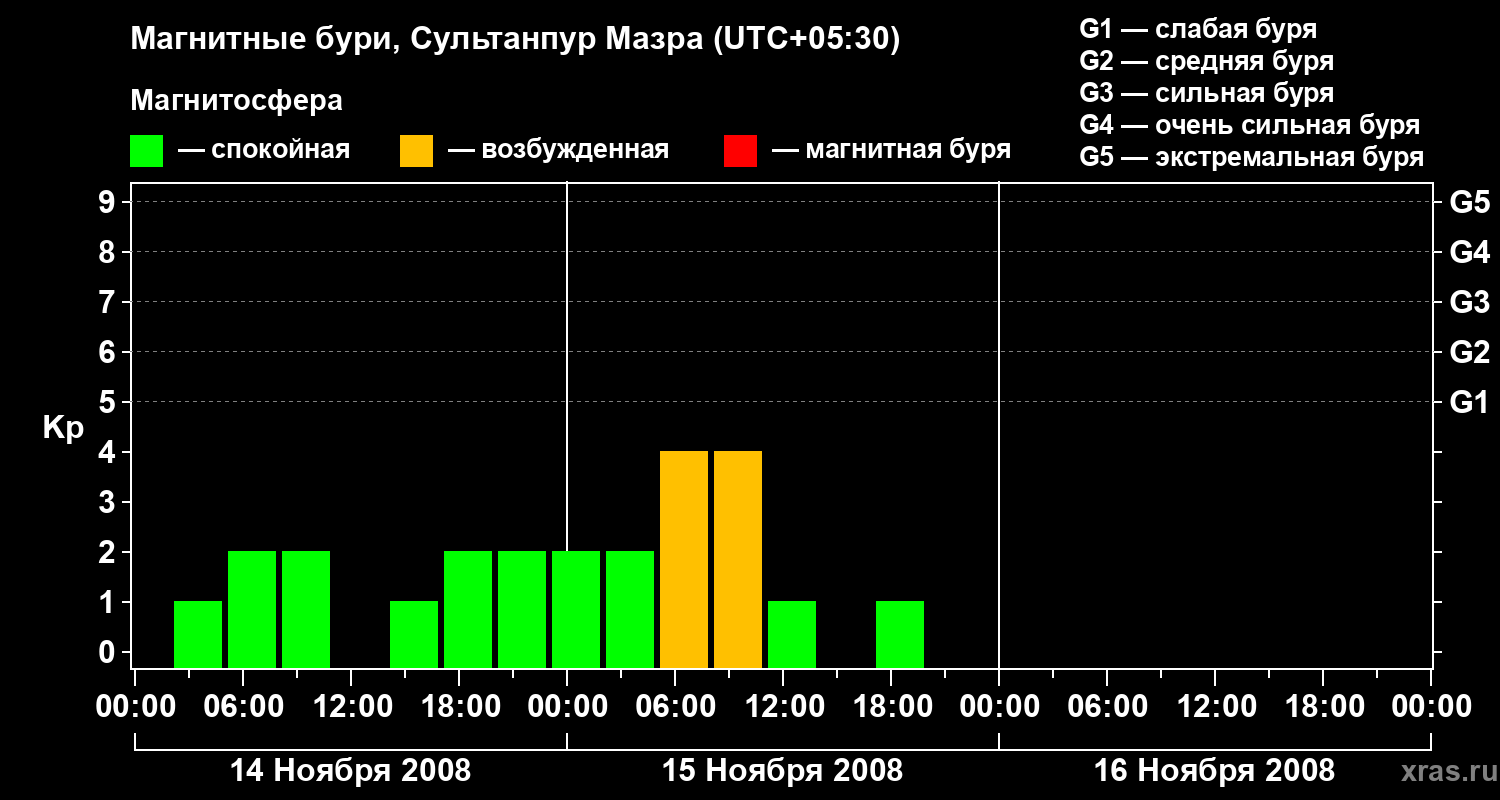1500x800 pixels.
Task: Click the green Kp 2 bar above 18:00 on 14 Ноября
Action: 468,610
